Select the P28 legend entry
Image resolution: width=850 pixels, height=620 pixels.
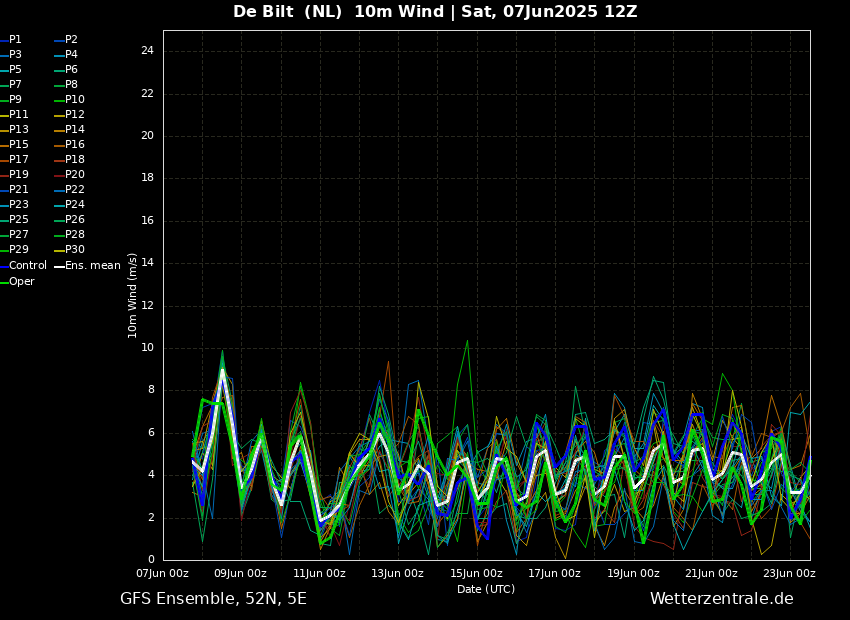click(75, 235)
